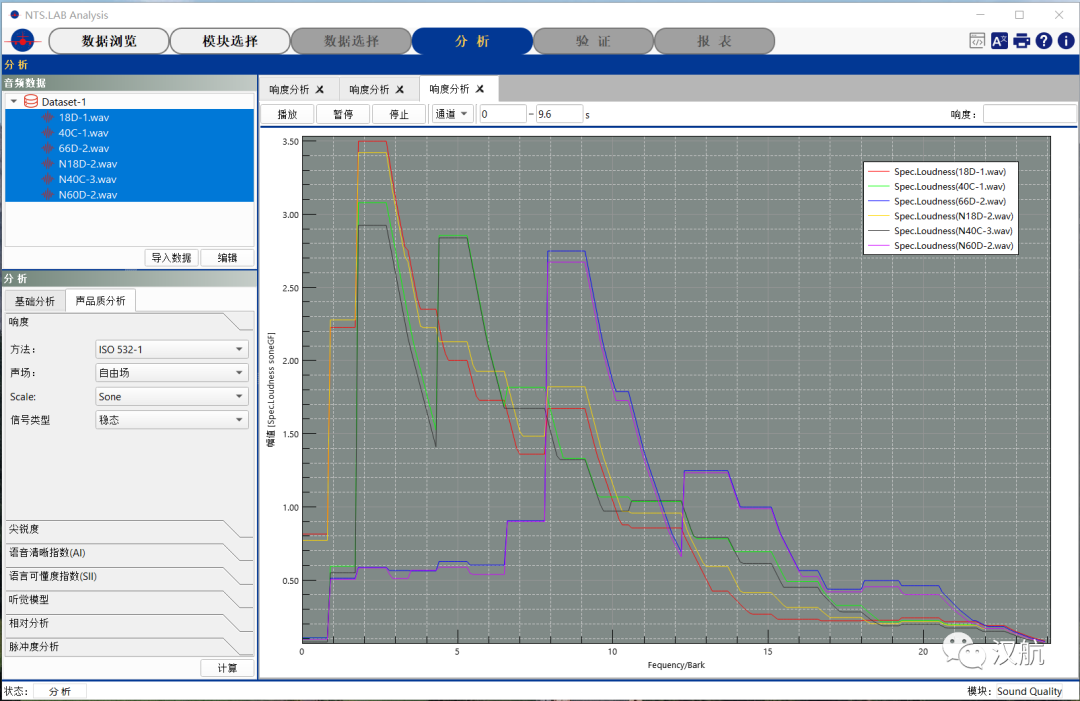The width and height of the screenshot is (1080, 701).
Task: Open the 通道 channel dropdown
Action: (452, 114)
